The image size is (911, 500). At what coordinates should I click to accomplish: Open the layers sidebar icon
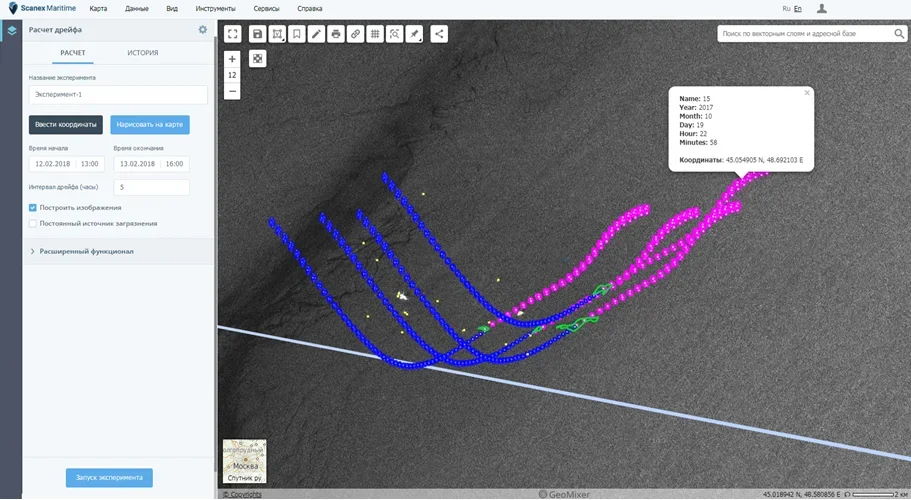[x=11, y=30]
